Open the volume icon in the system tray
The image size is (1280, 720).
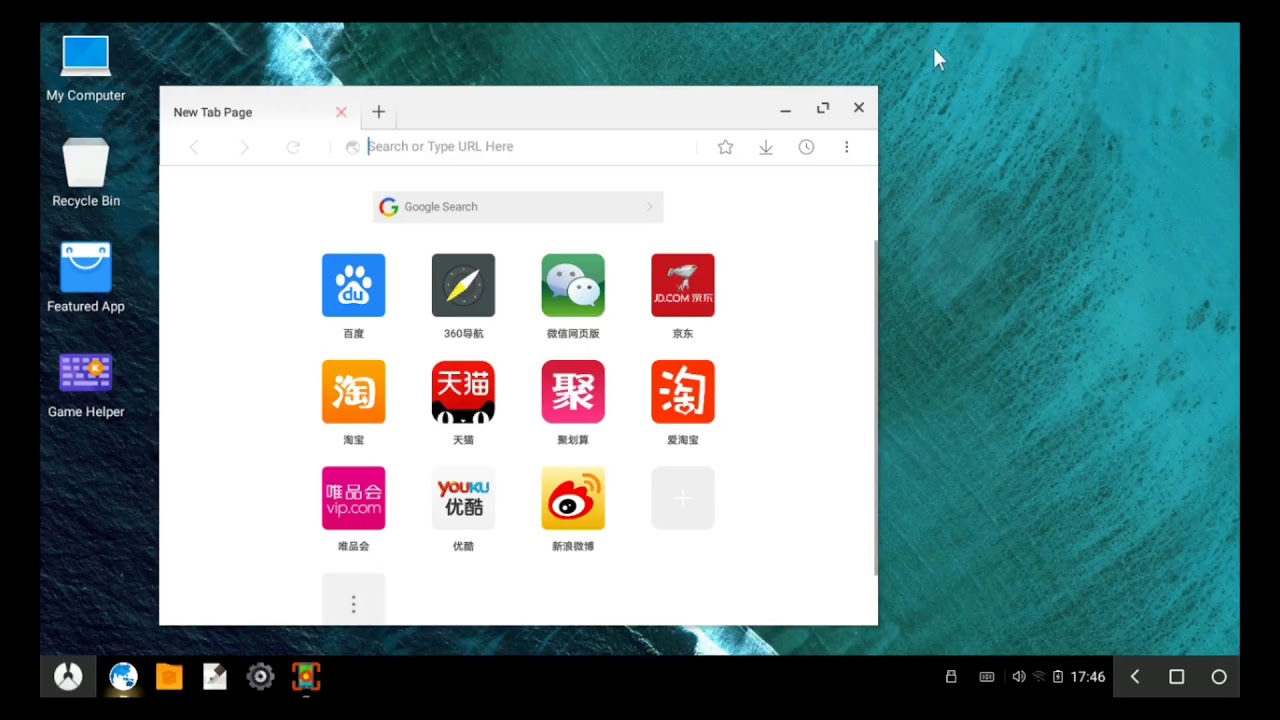(1018, 676)
